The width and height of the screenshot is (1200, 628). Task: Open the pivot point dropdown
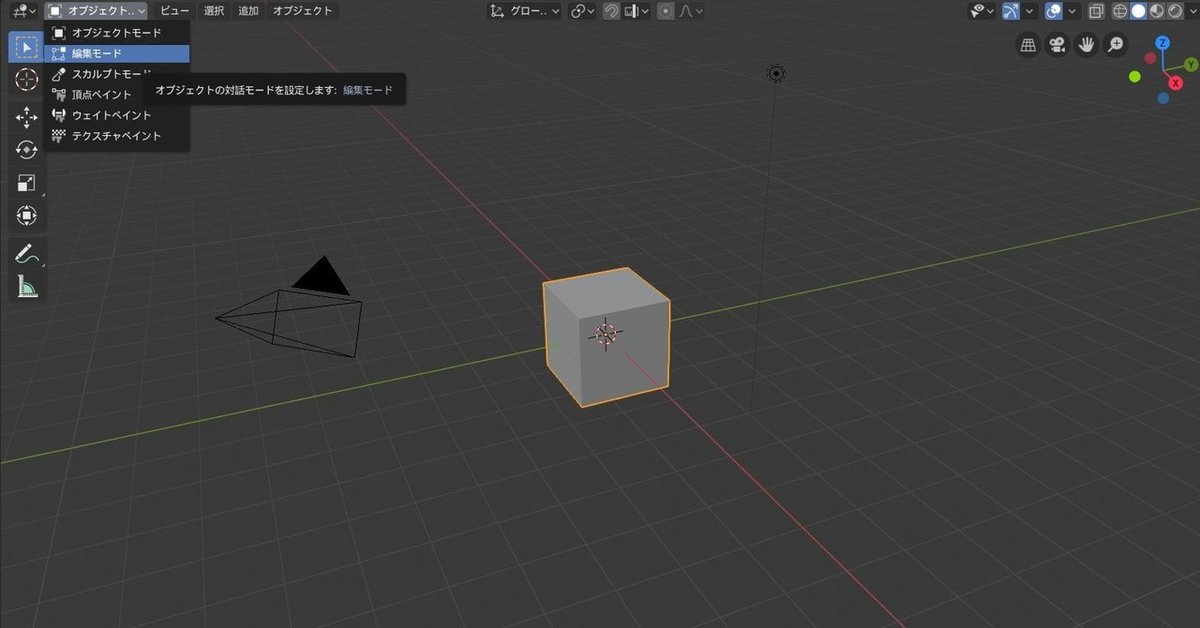click(582, 11)
